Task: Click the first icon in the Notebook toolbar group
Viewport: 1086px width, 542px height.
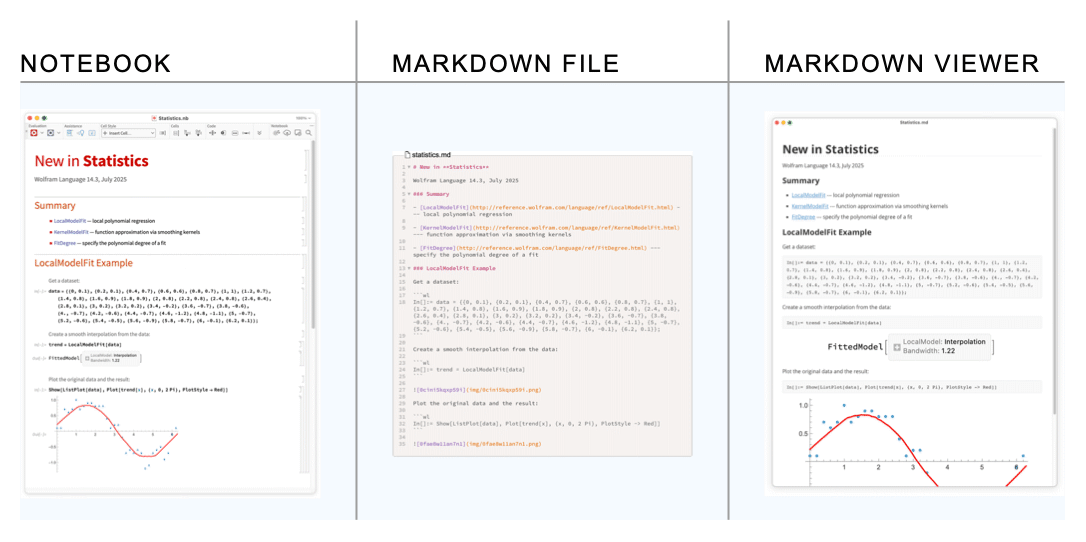Action: point(276,133)
